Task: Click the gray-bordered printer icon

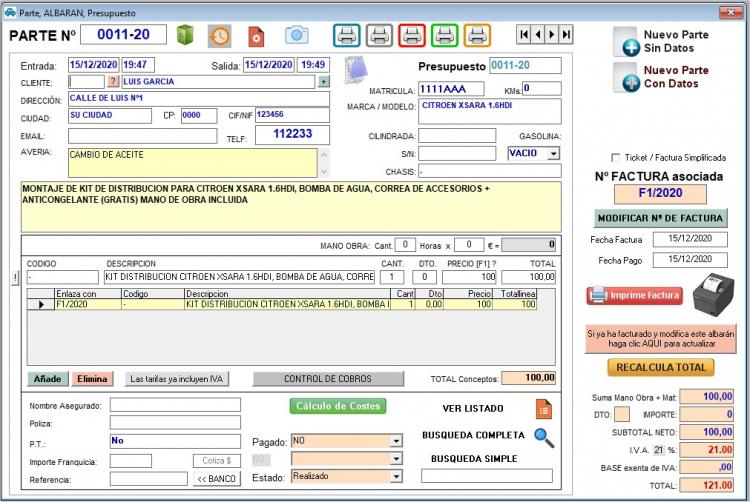Action: pyautogui.click(x=379, y=35)
